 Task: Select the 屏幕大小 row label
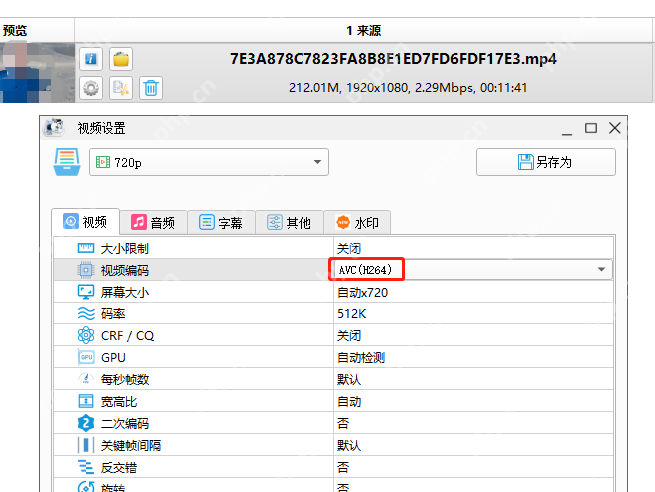point(124,292)
